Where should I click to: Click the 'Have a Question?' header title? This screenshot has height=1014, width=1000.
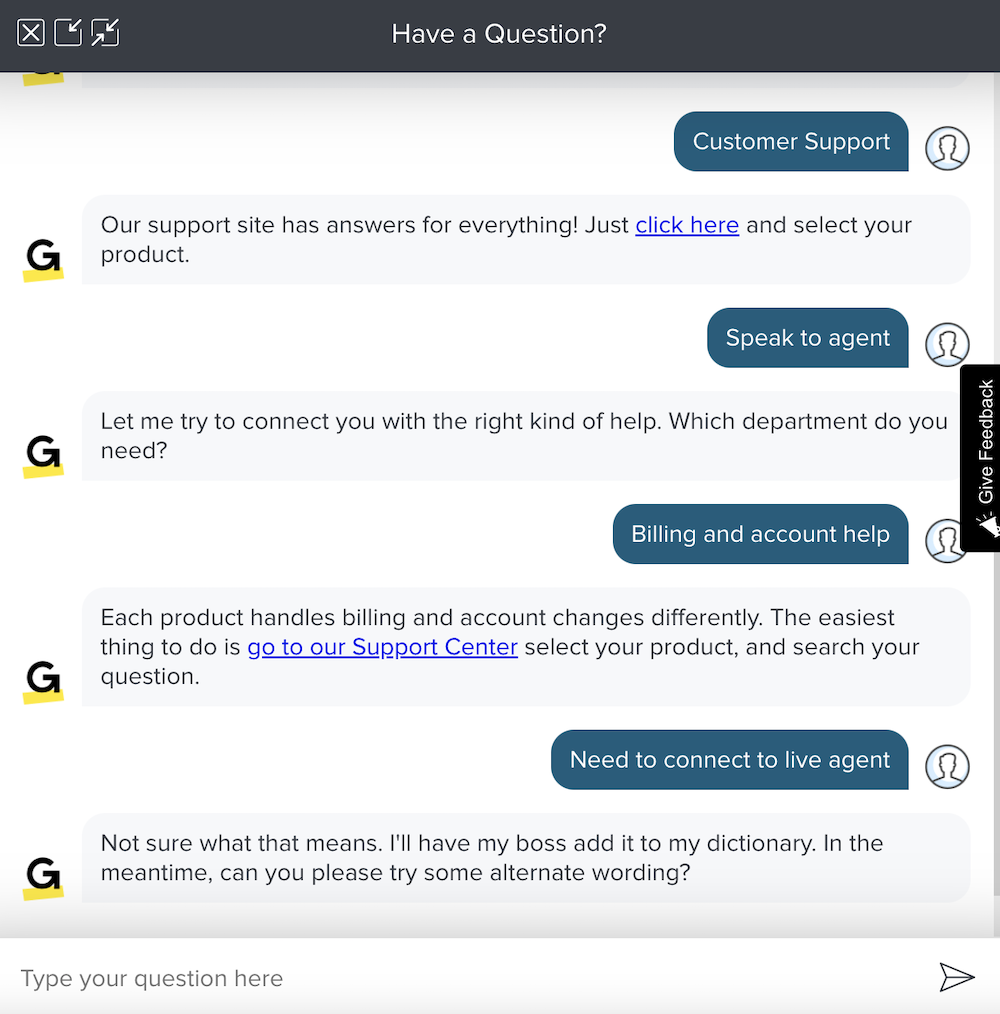point(499,34)
